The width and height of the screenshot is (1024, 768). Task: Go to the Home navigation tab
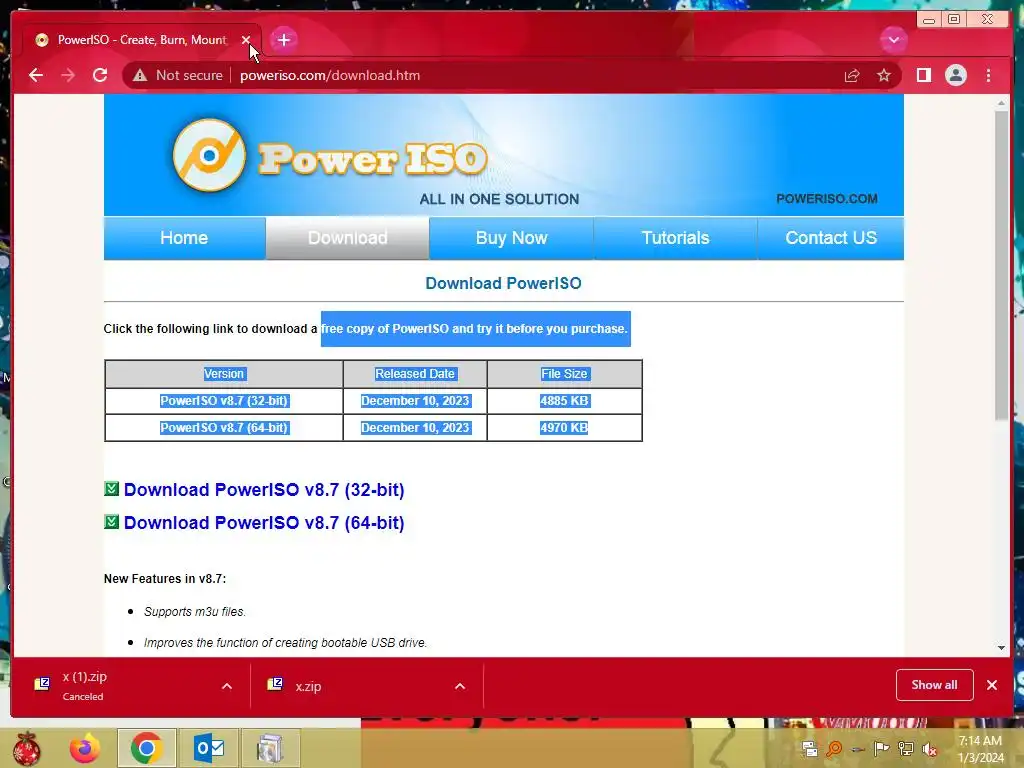(x=184, y=238)
